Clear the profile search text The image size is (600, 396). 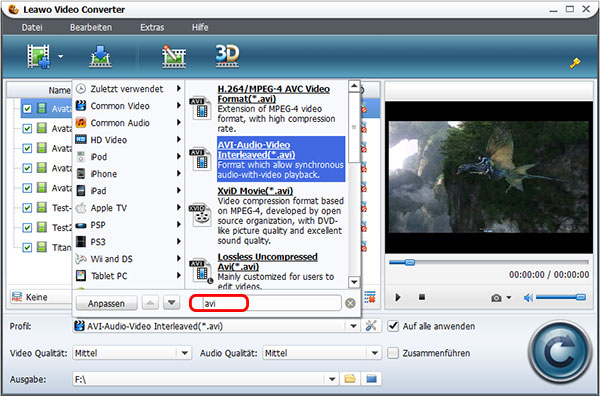(x=350, y=303)
